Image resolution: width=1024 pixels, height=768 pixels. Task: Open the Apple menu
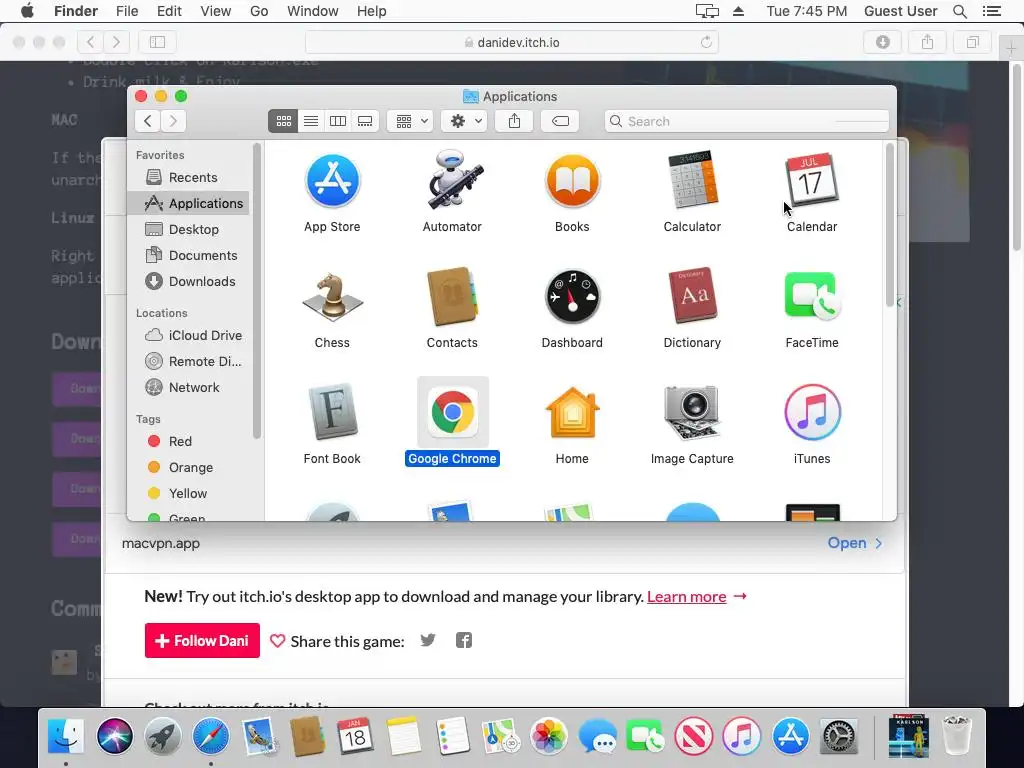[27, 11]
